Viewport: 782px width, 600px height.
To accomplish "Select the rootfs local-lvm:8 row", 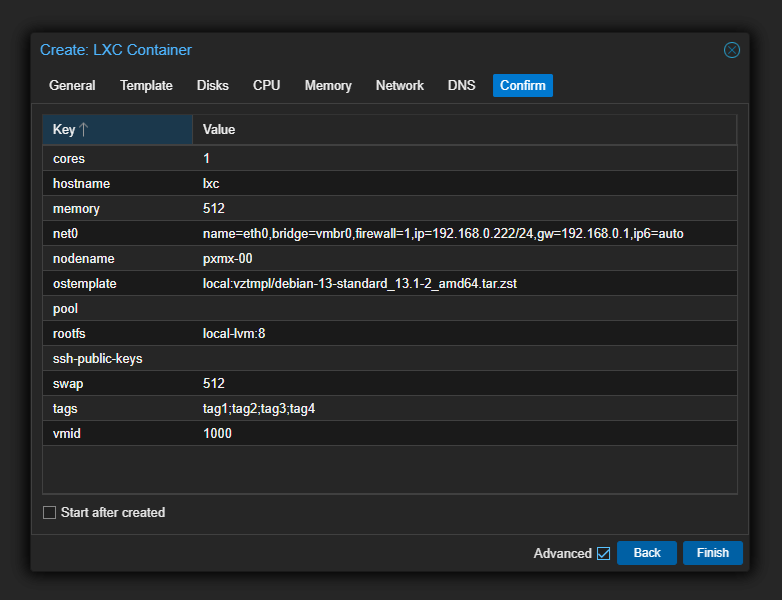I will point(389,334).
